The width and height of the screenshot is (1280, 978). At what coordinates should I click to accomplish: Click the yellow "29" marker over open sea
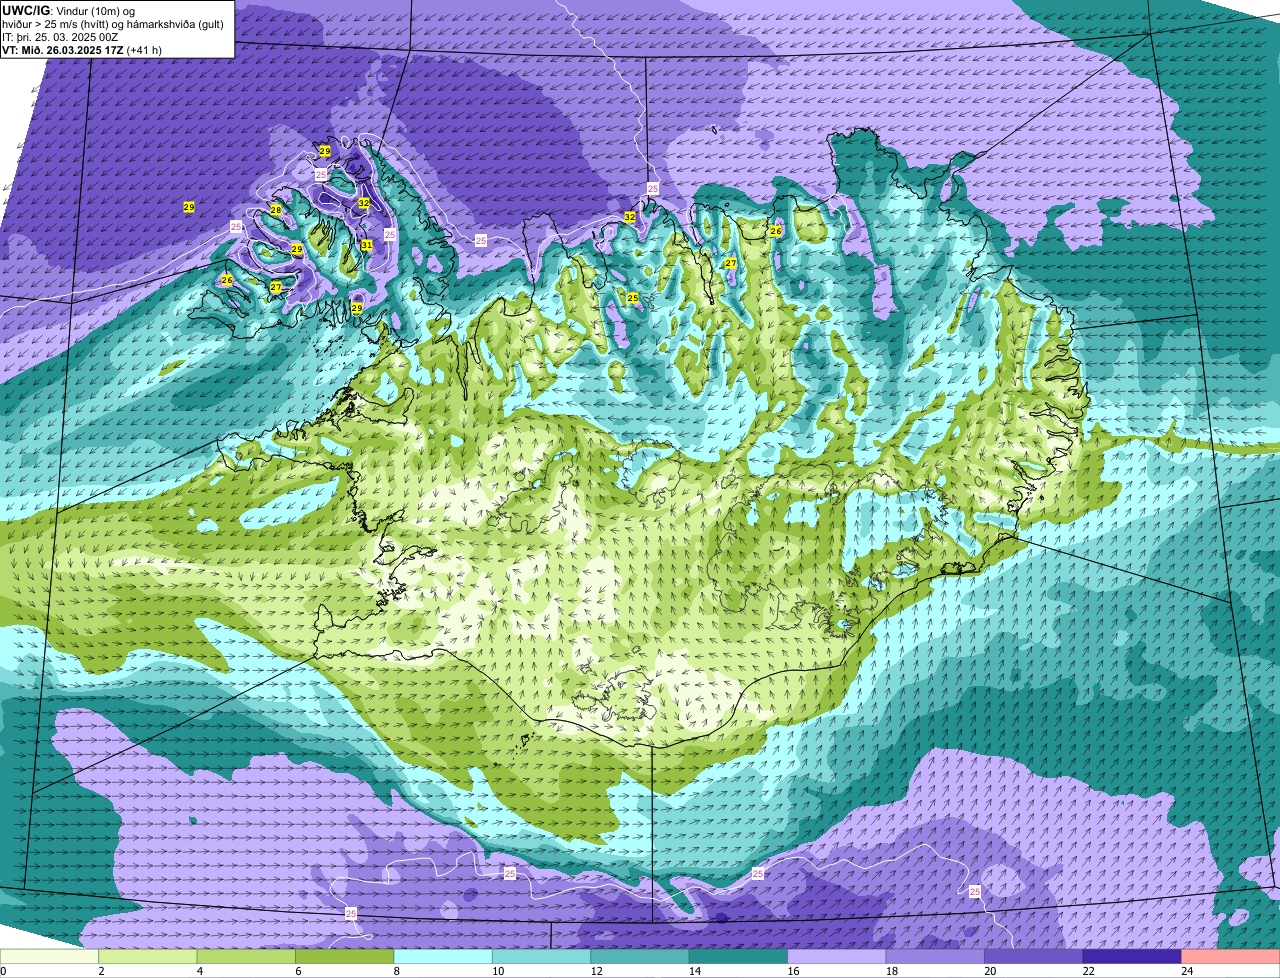click(189, 207)
